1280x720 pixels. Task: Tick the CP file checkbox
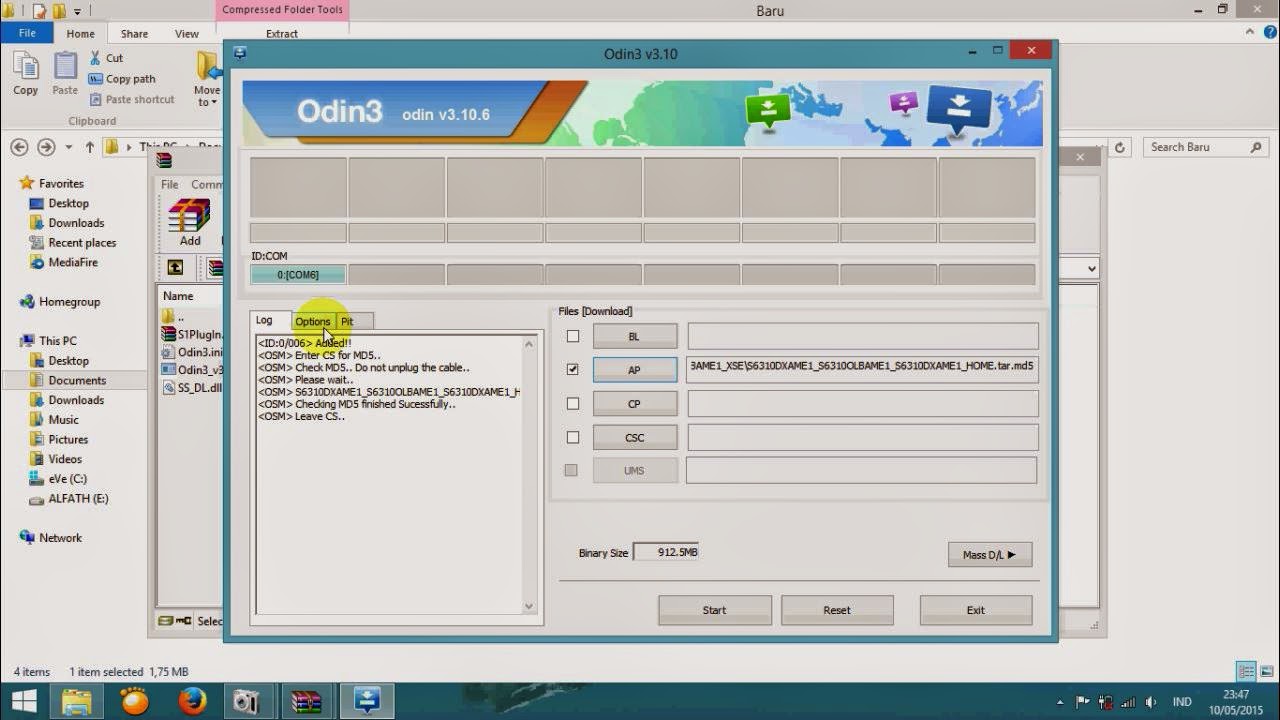pos(573,404)
